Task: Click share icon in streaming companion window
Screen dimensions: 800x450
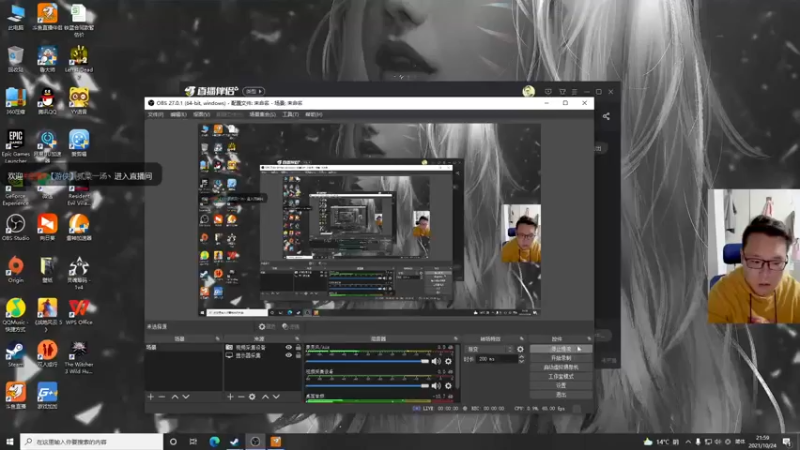Action: 606,116
